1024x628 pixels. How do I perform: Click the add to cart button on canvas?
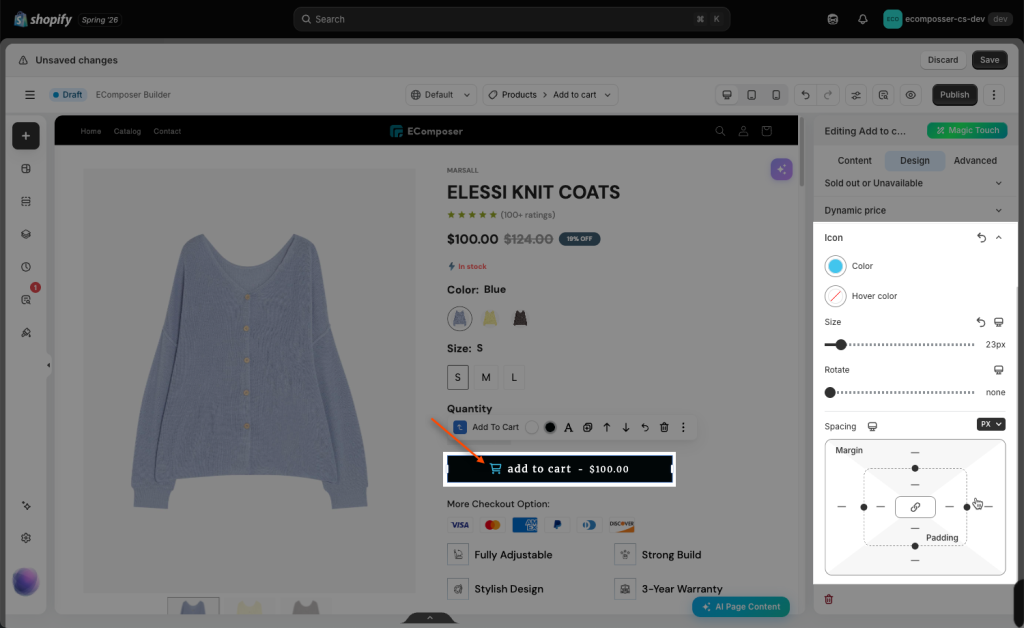click(x=560, y=469)
